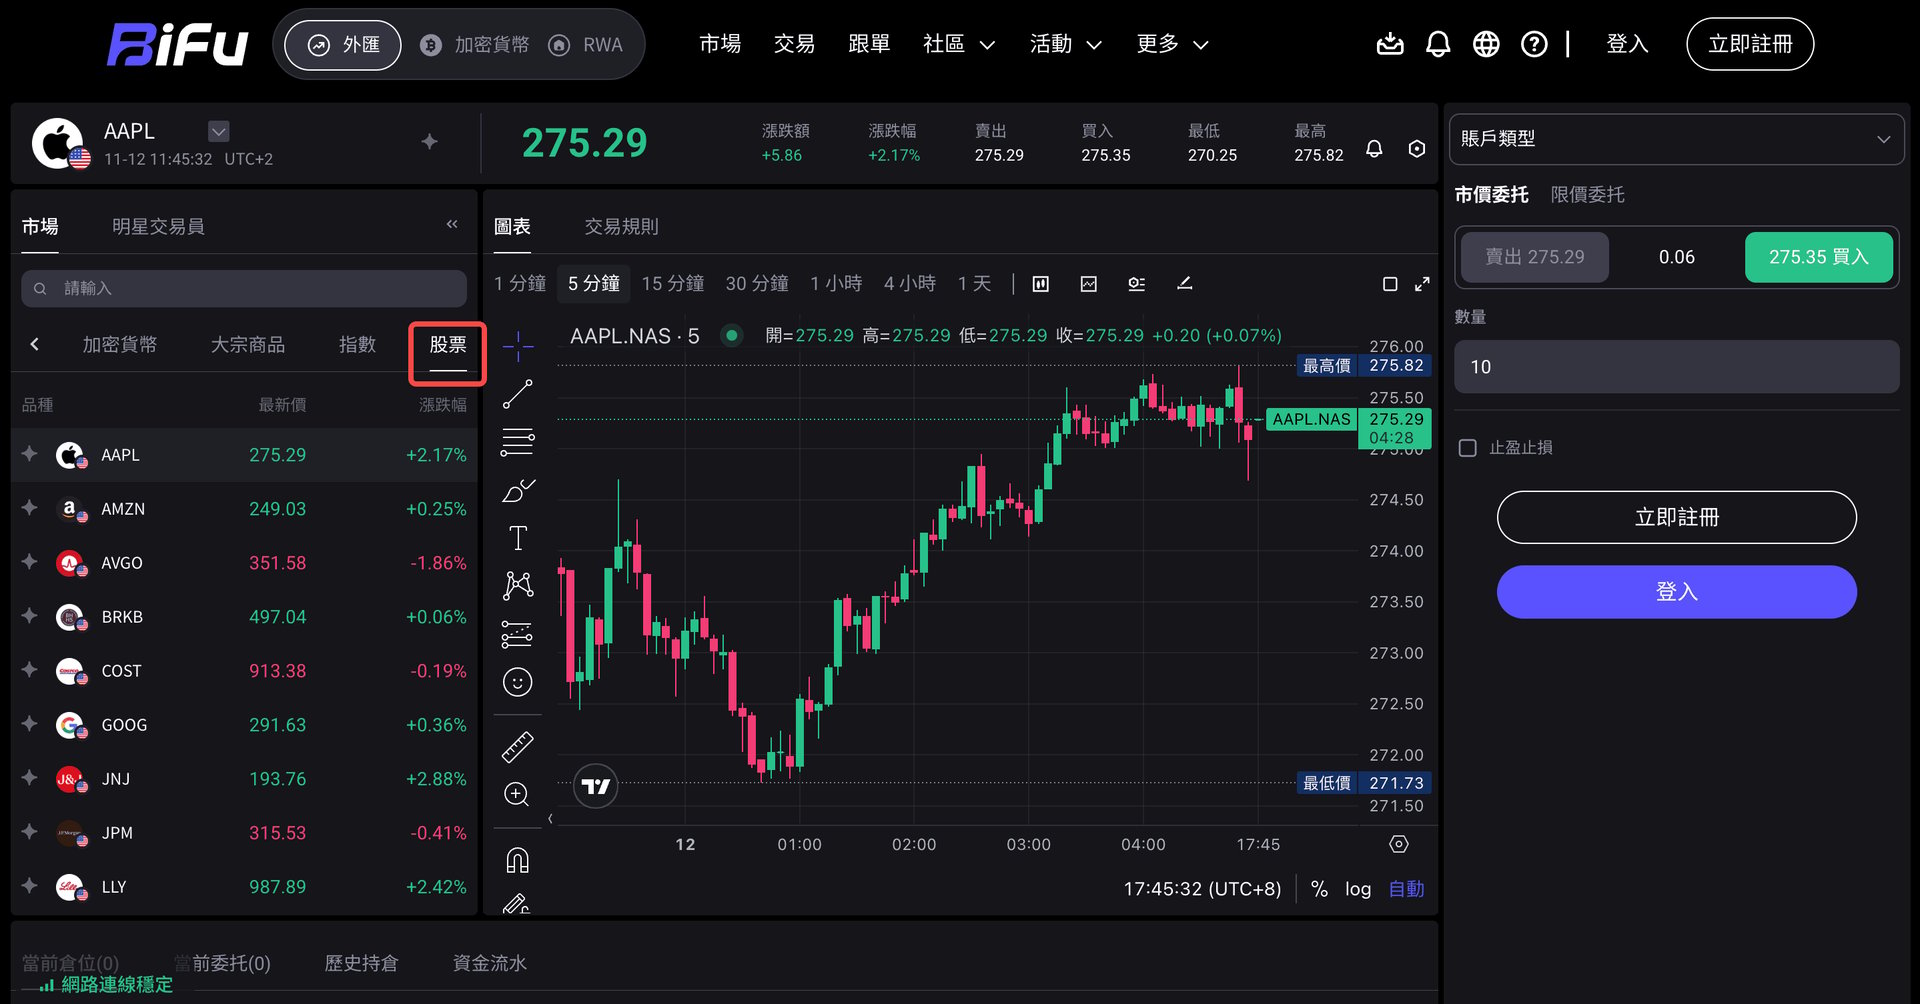Click the 立即註冊 button in header
This screenshot has width=1920, height=1004.
tap(1750, 44)
